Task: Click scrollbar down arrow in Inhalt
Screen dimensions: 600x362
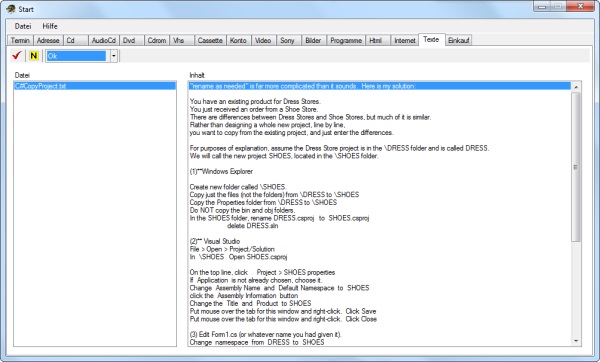Action: point(576,341)
